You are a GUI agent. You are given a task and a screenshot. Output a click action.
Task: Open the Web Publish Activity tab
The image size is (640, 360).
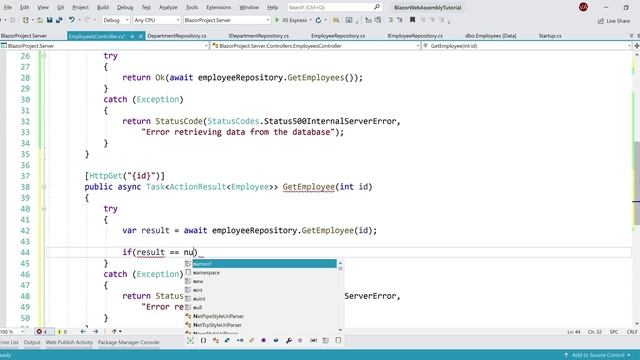coord(69,342)
